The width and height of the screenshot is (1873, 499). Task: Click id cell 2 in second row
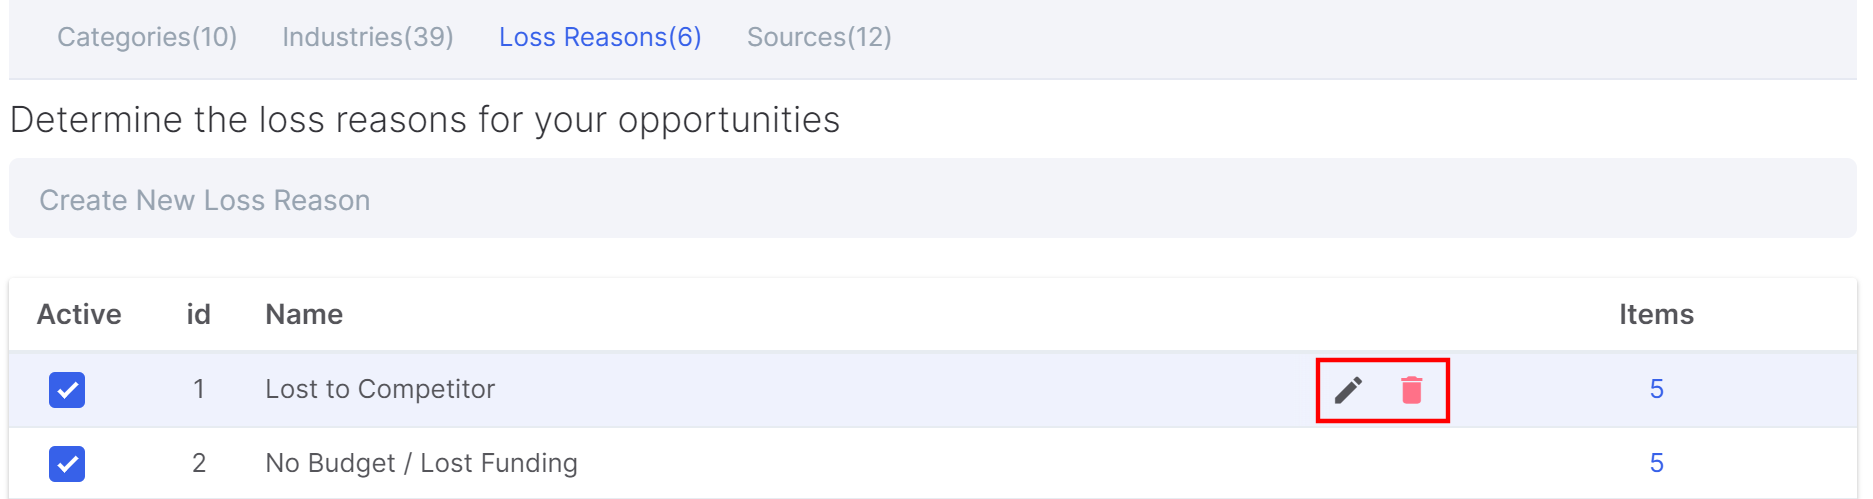pyautogui.click(x=199, y=463)
